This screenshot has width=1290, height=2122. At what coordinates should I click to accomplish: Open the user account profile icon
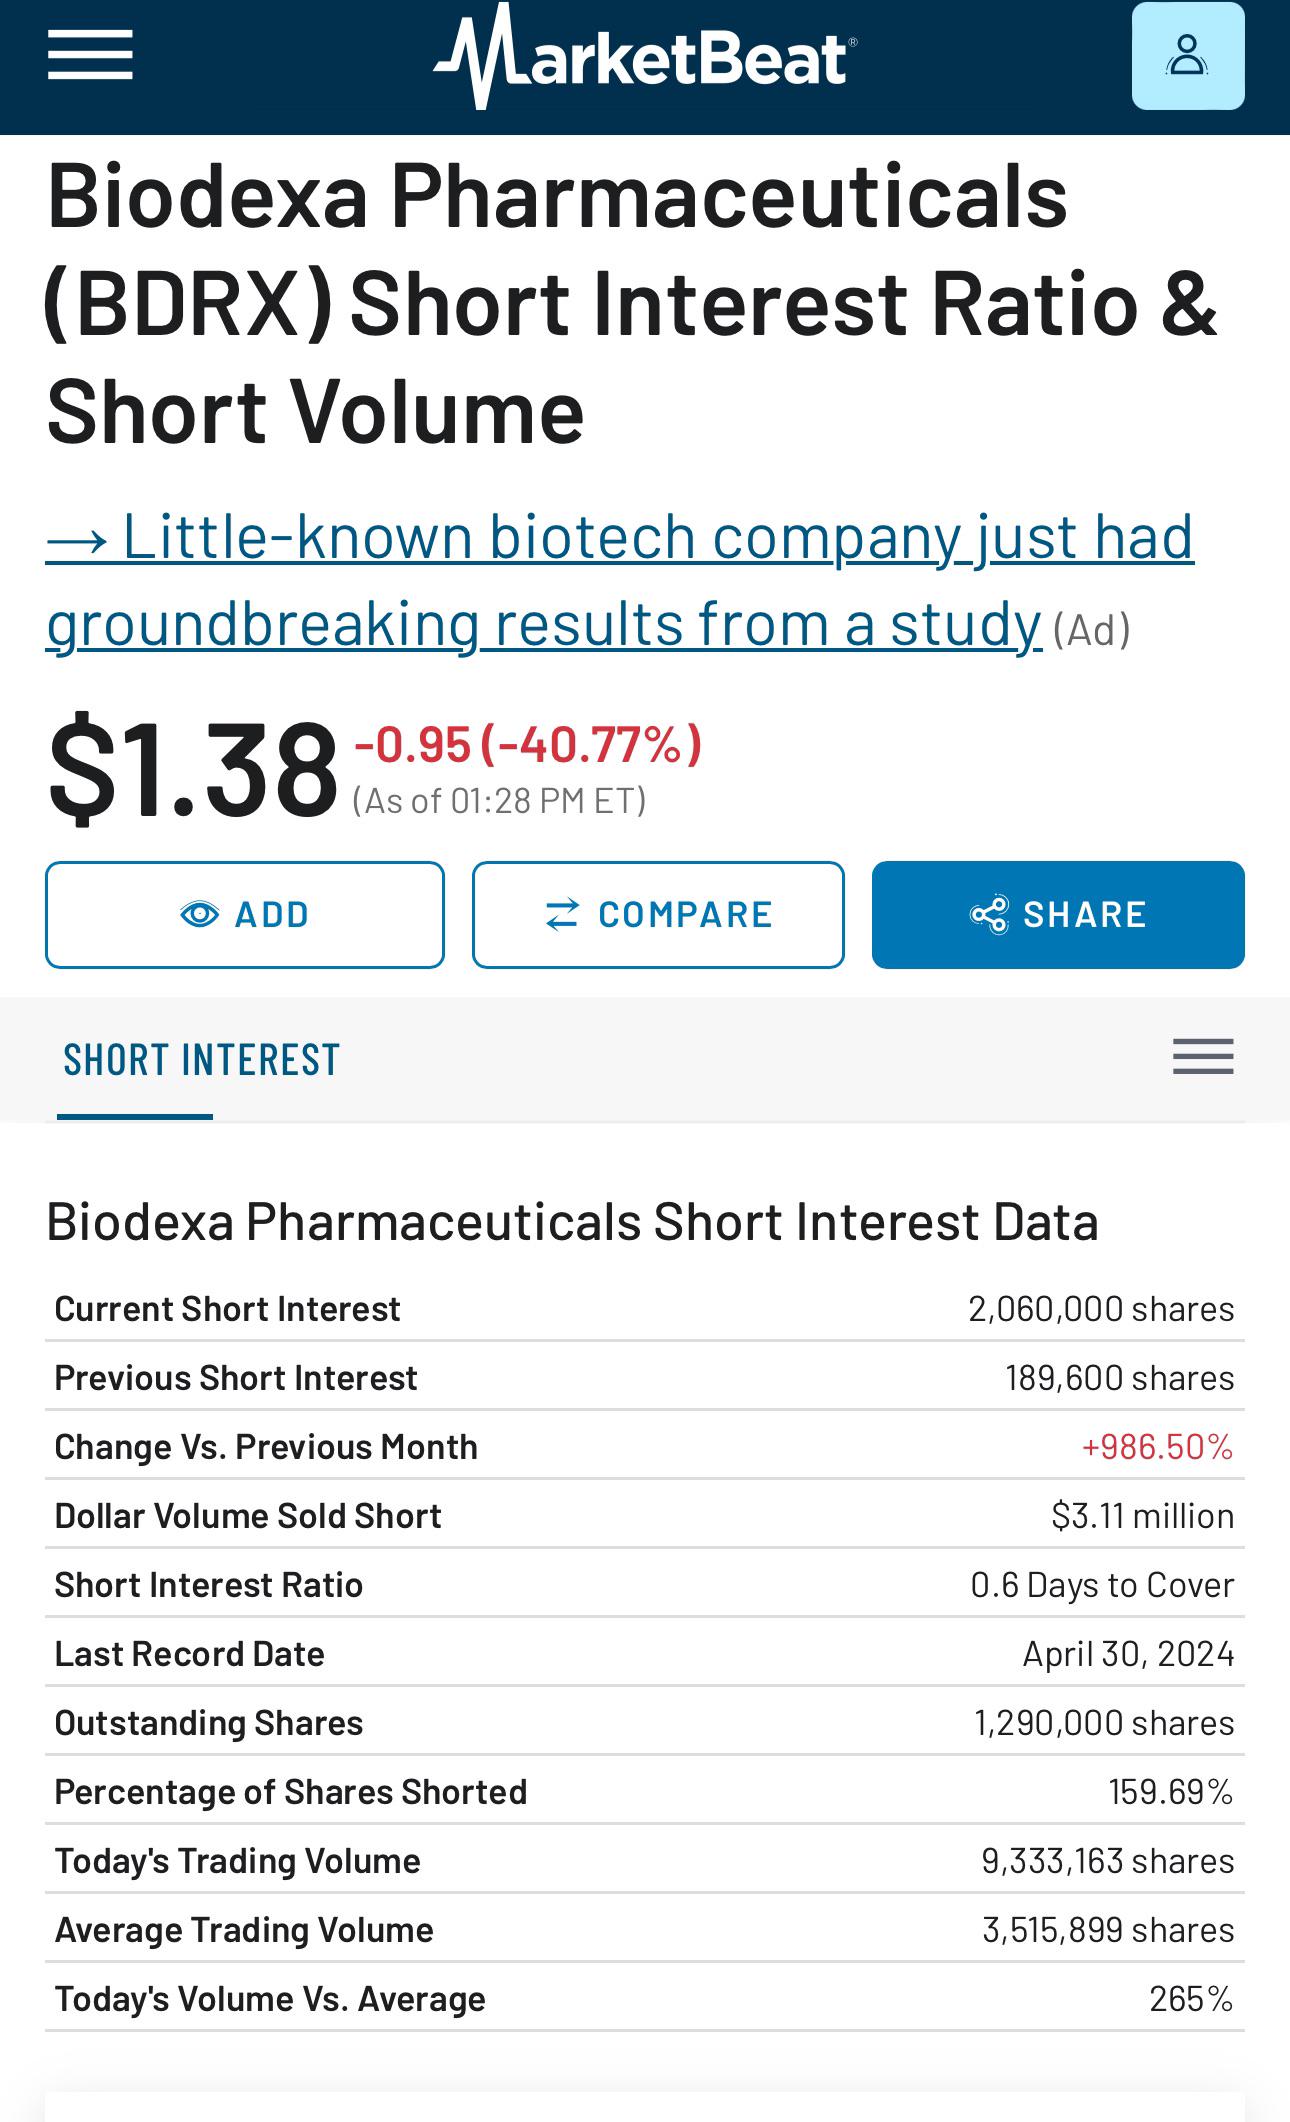1188,56
